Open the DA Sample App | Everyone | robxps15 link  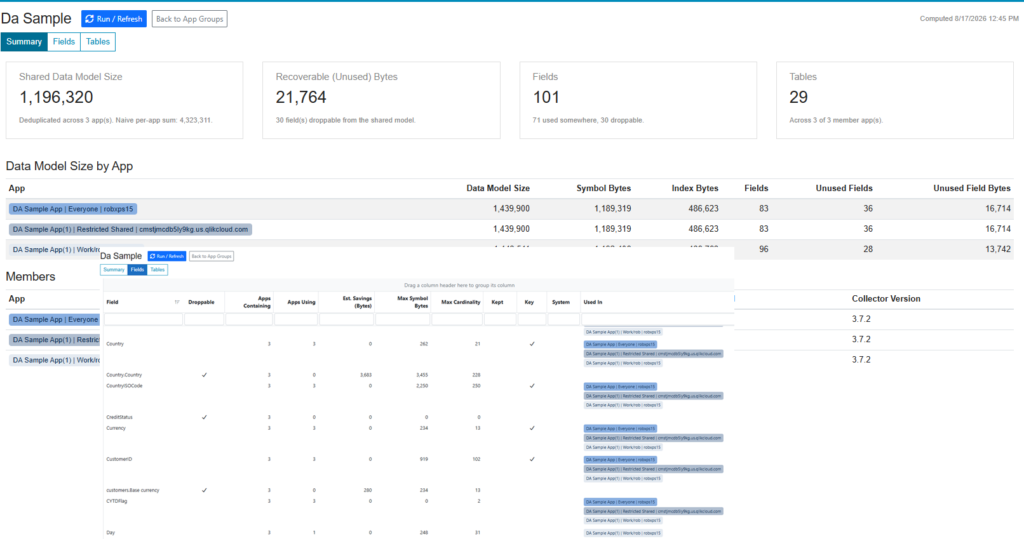click(72, 209)
